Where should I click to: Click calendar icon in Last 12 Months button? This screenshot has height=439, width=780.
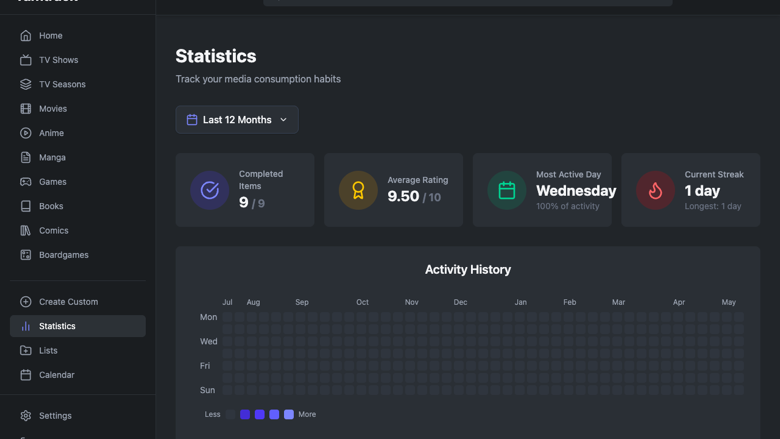[x=192, y=120]
